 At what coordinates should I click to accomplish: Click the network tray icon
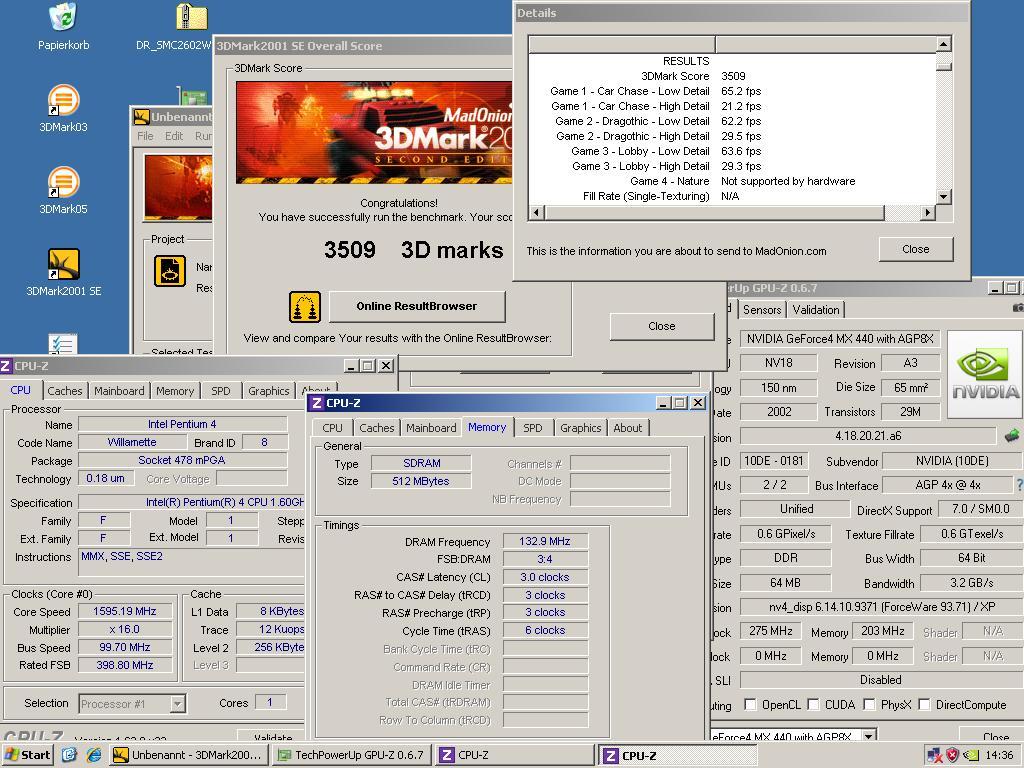point(935,755)
